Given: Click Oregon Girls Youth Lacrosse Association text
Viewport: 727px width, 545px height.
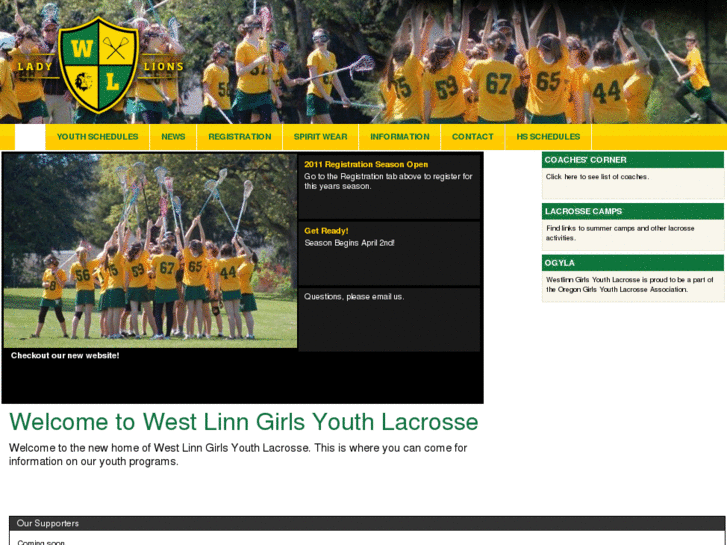Looking at the screenshot, I should [629, 284].
